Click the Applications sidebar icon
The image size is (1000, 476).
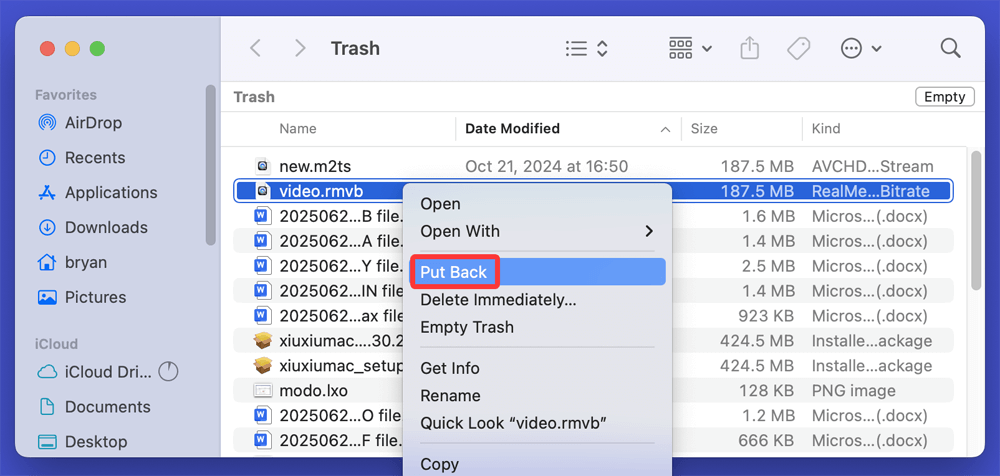[x=47, y=193]
